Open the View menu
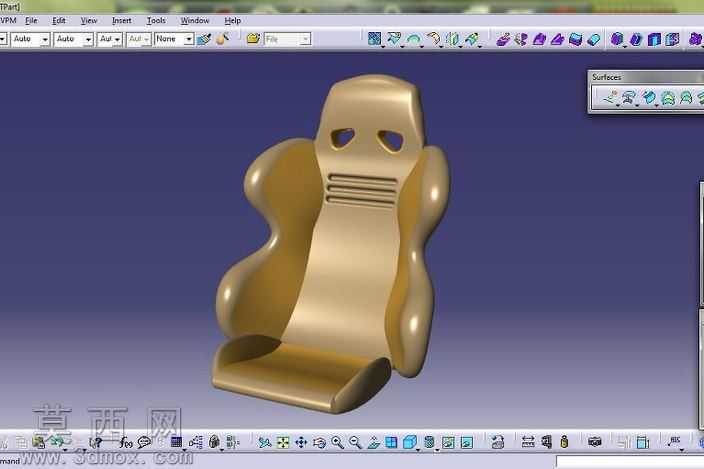 click(x=88, y=21)
